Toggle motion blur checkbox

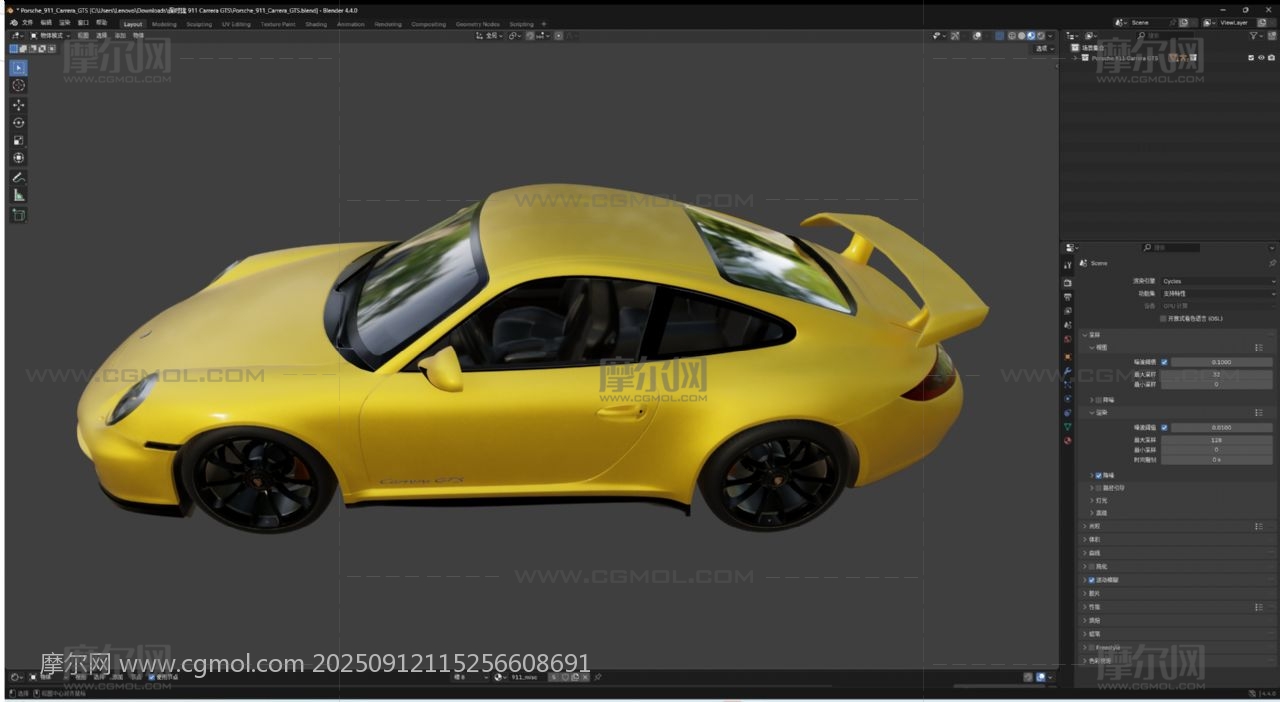(1091, 580)
